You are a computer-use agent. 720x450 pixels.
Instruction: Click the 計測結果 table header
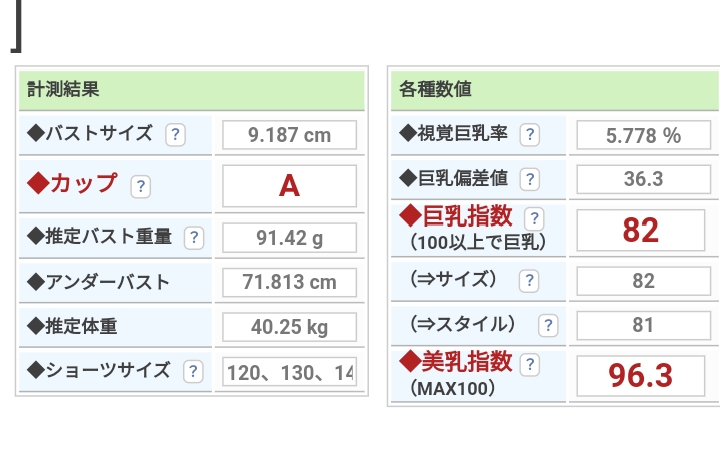click(x=192, y=89)
